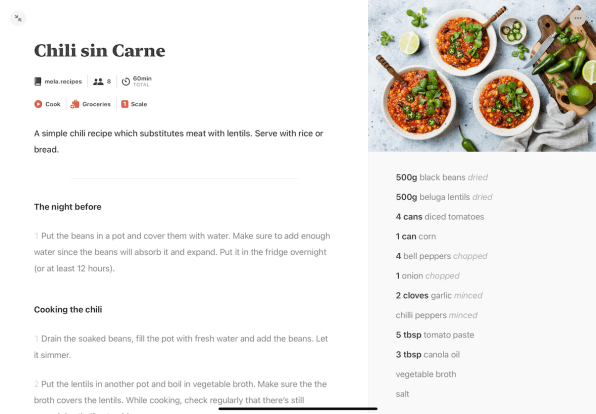
Task: Enlarge the chili bowls recipe photo
Action: 482,76
